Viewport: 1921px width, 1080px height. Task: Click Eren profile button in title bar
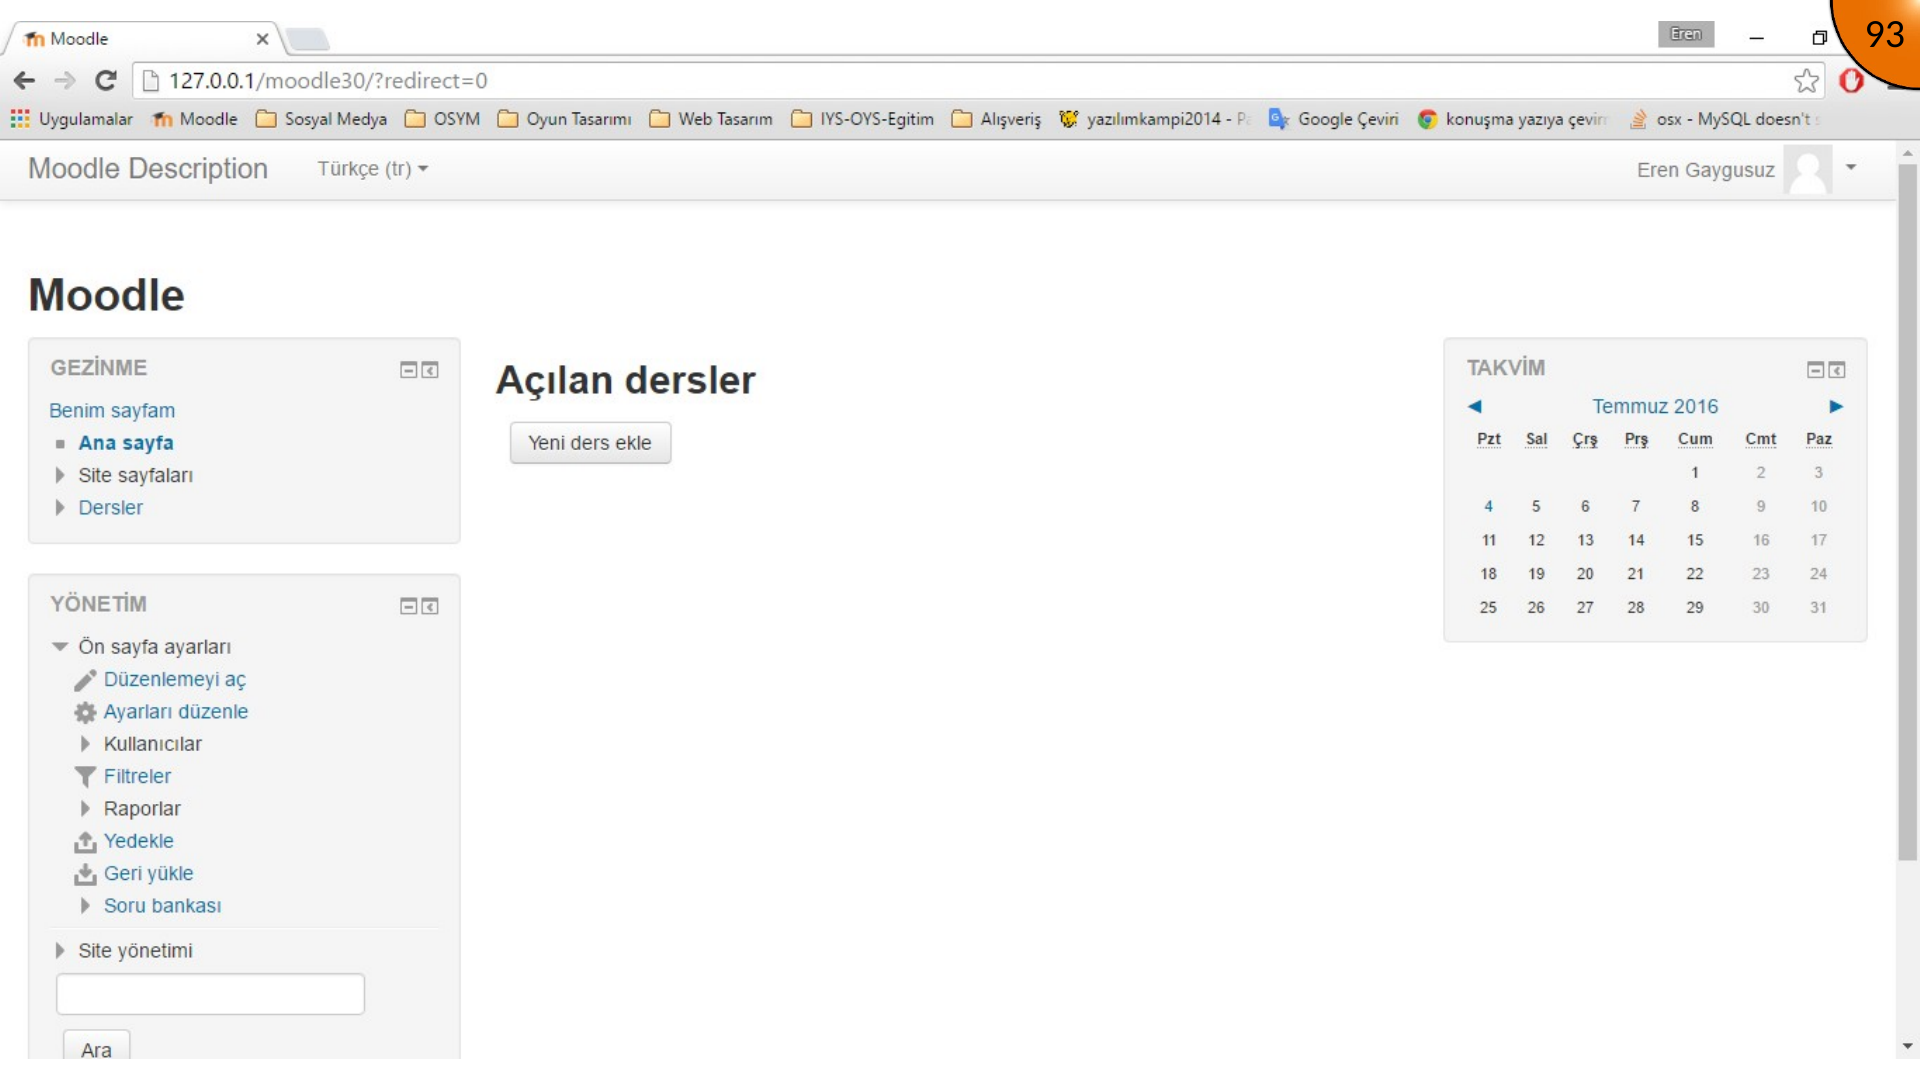click(x=1685, y=34)
